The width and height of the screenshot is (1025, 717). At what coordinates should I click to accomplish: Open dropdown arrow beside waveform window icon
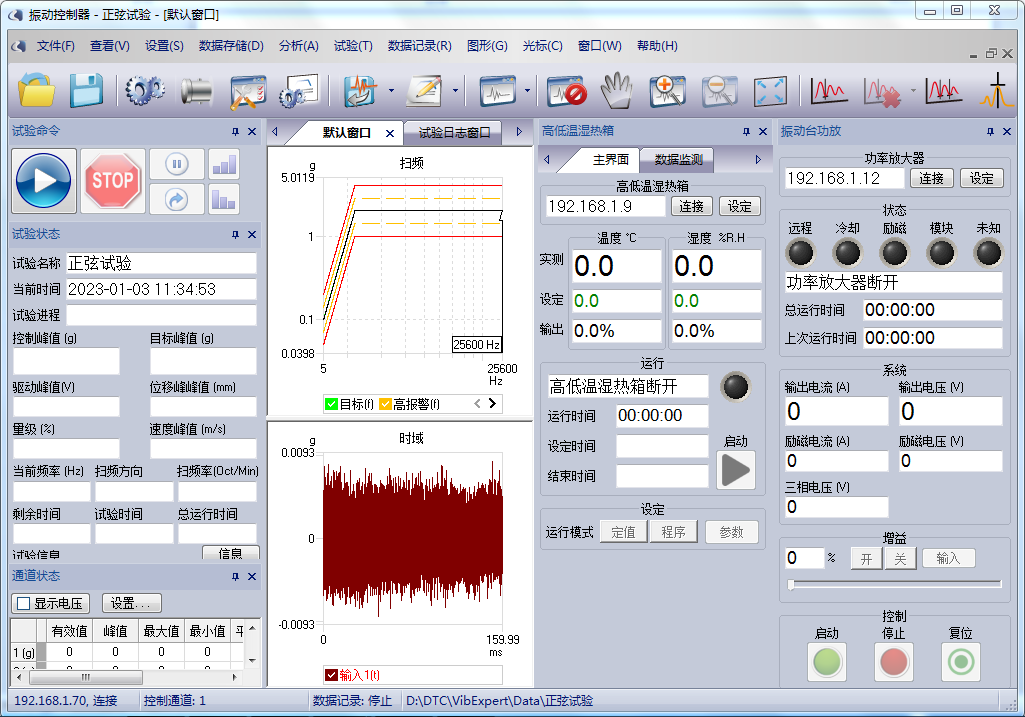(527, 90)
